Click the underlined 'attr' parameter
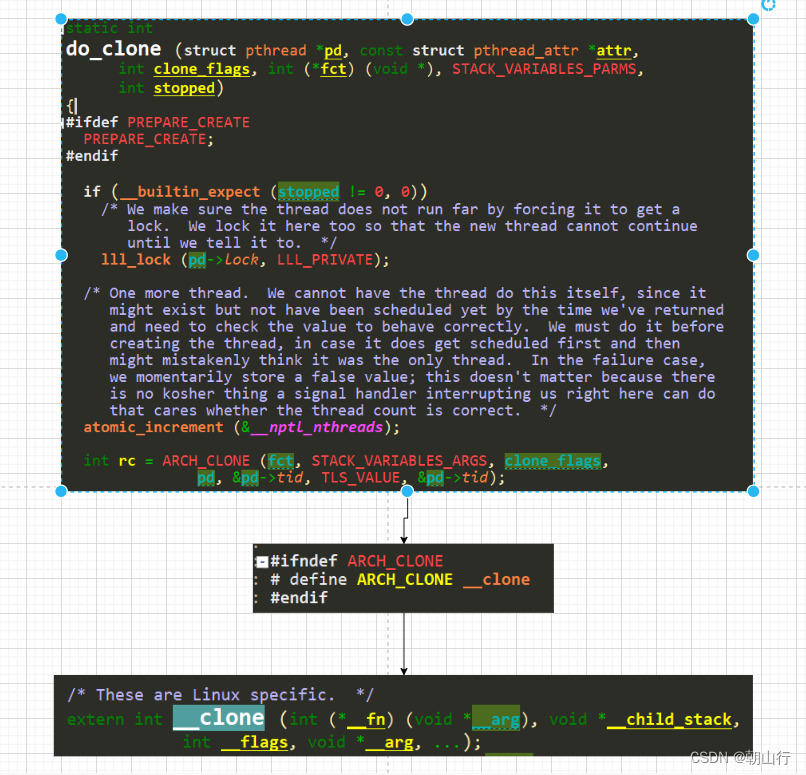Image resolution: width=806 pixels, height=775 pixels. 614,50
